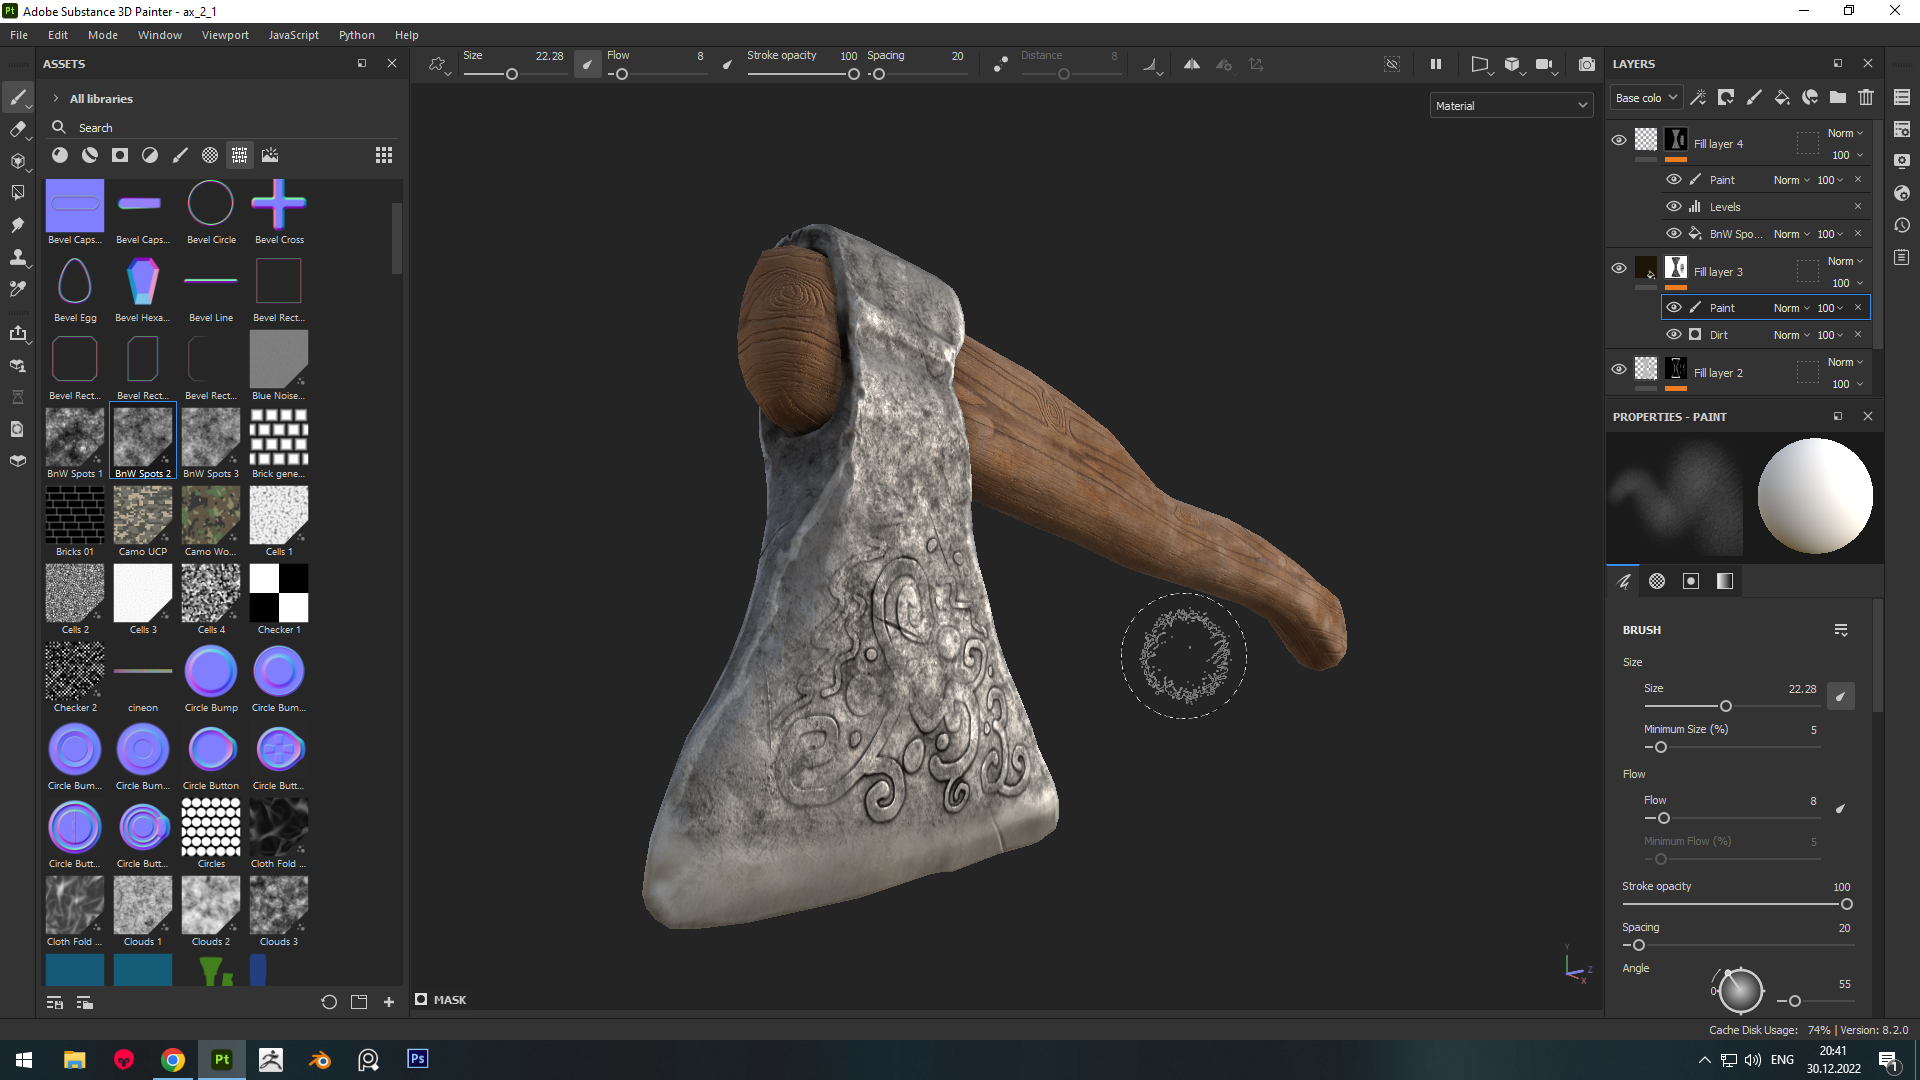Toggle symmetry icon in top toolbar
1920x1080 pixels.
pos(1192,64)
